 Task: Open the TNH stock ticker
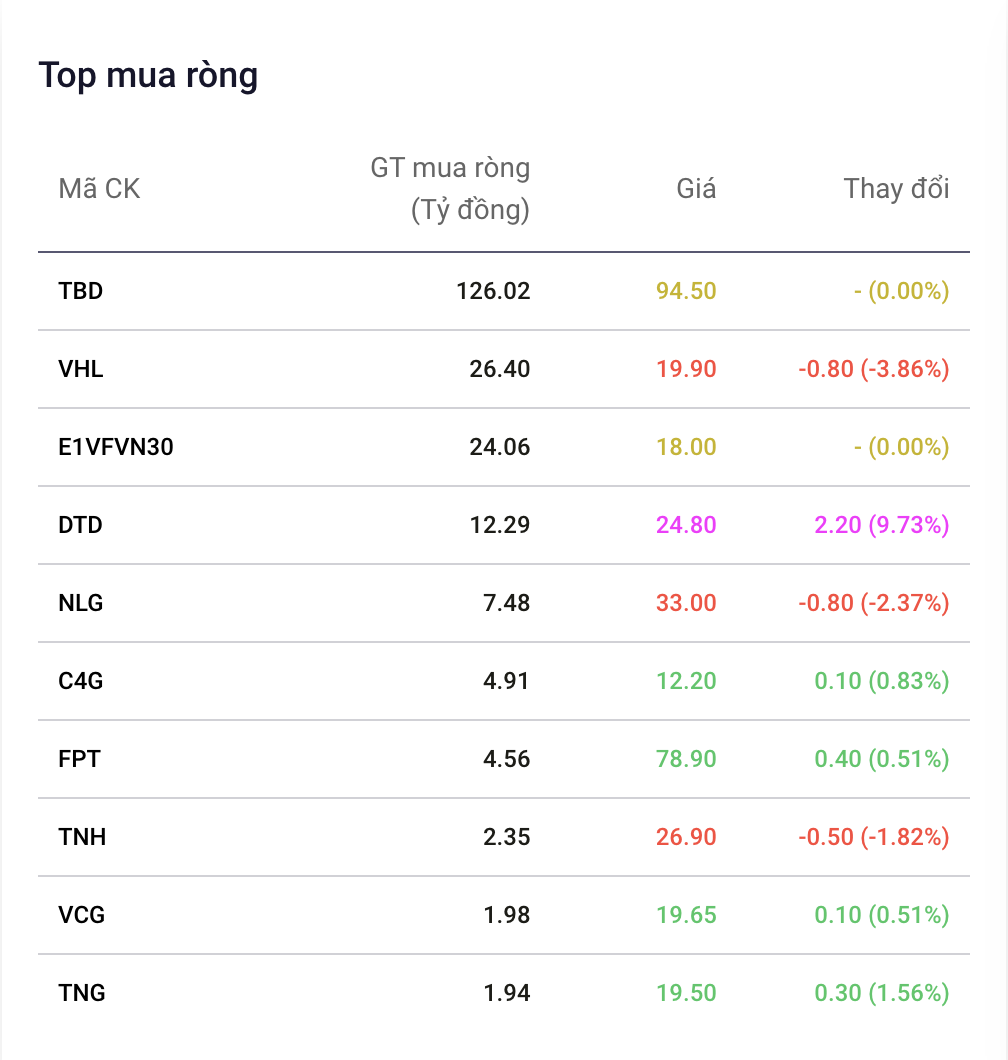coord(82,837)
